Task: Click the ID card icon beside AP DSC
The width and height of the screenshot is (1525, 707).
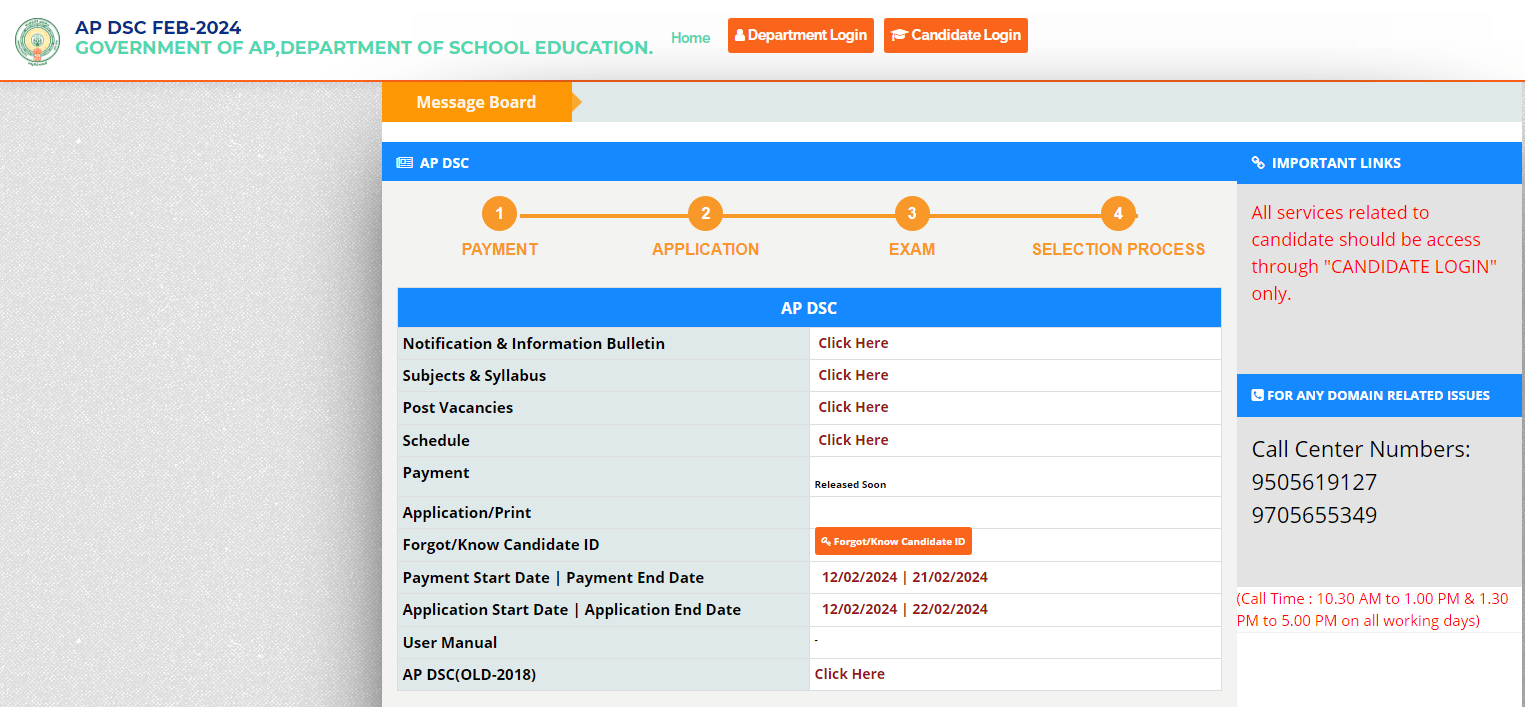Action: (x=404, y=163)
